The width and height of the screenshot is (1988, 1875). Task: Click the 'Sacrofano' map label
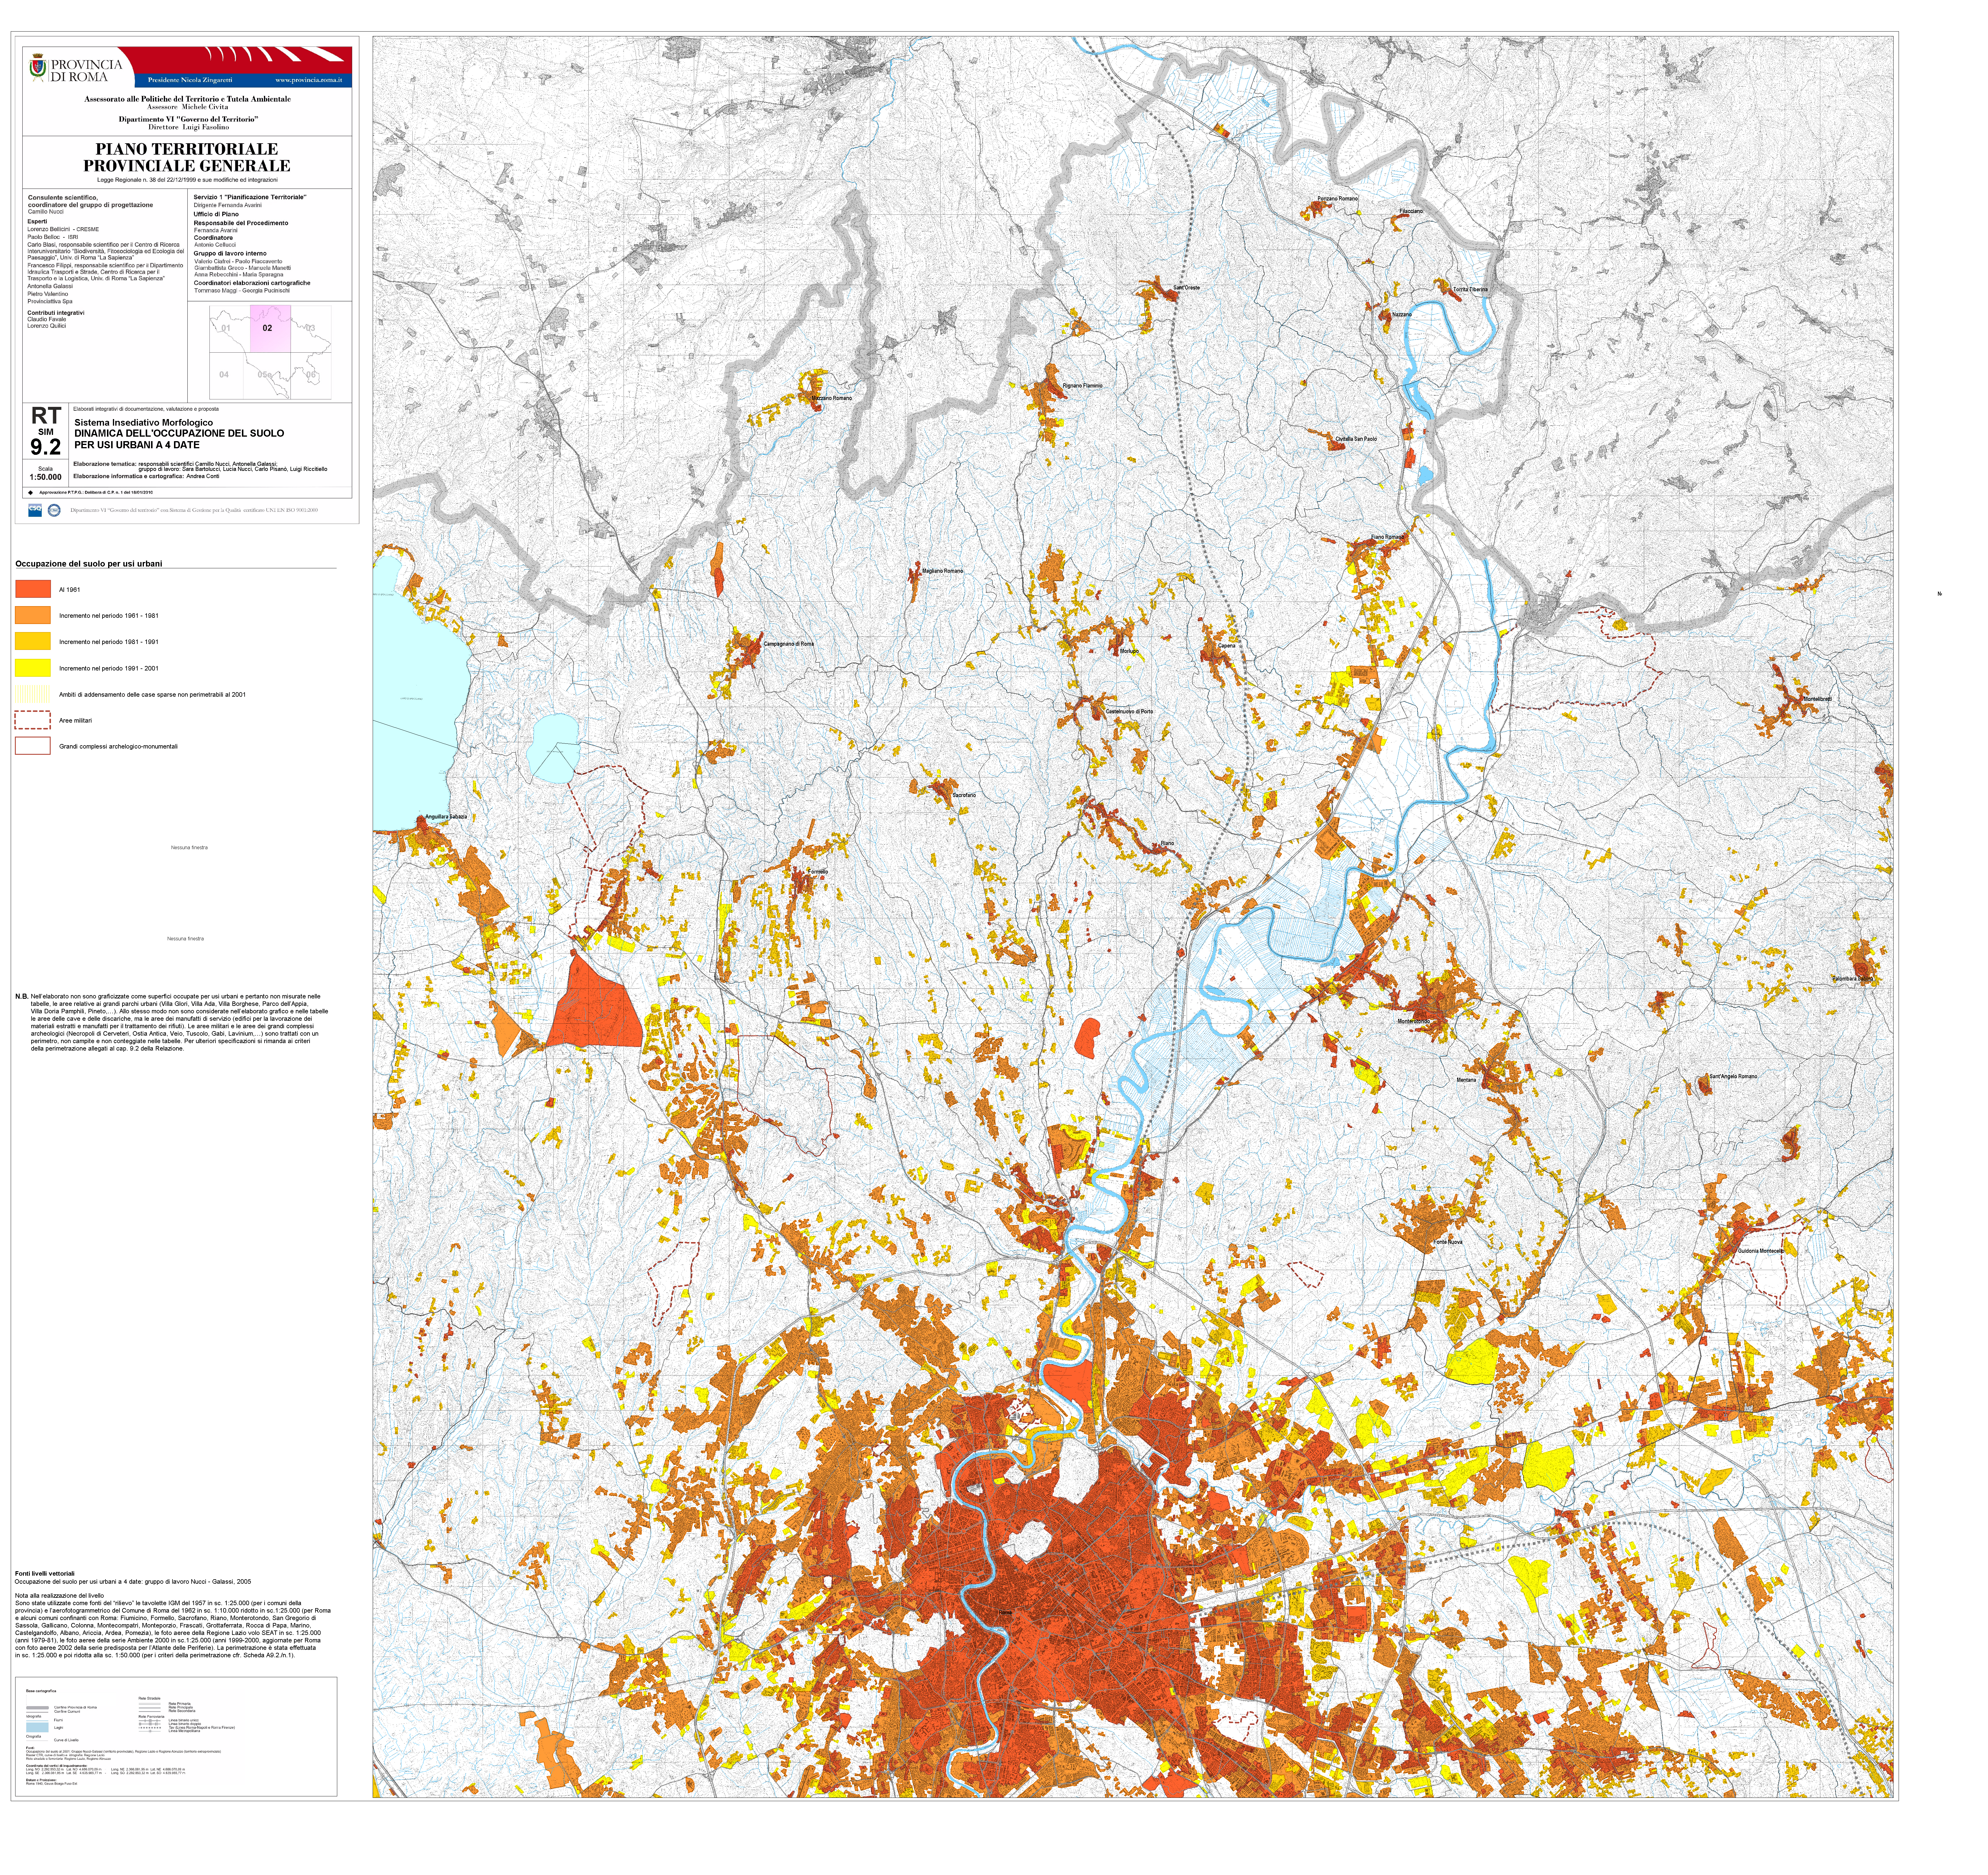pyautogui.click(x=964, y=795)
